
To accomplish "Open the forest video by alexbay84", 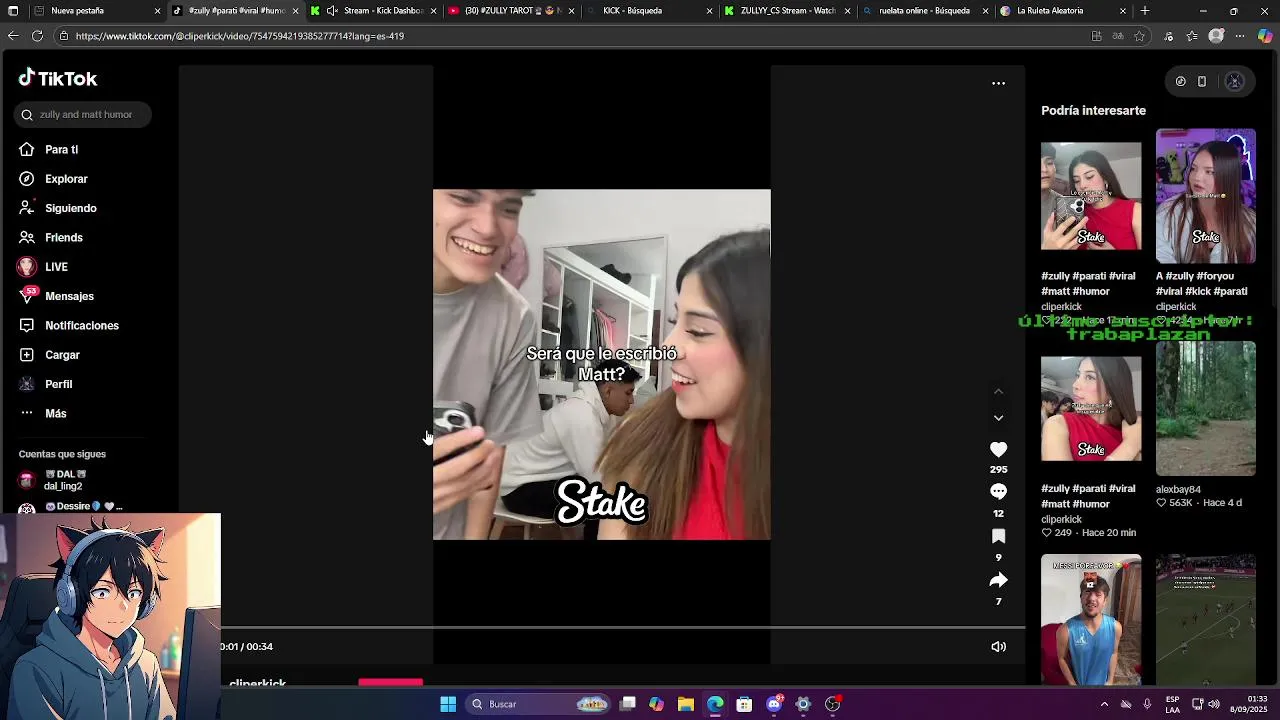I will (x=1205, y=408).
